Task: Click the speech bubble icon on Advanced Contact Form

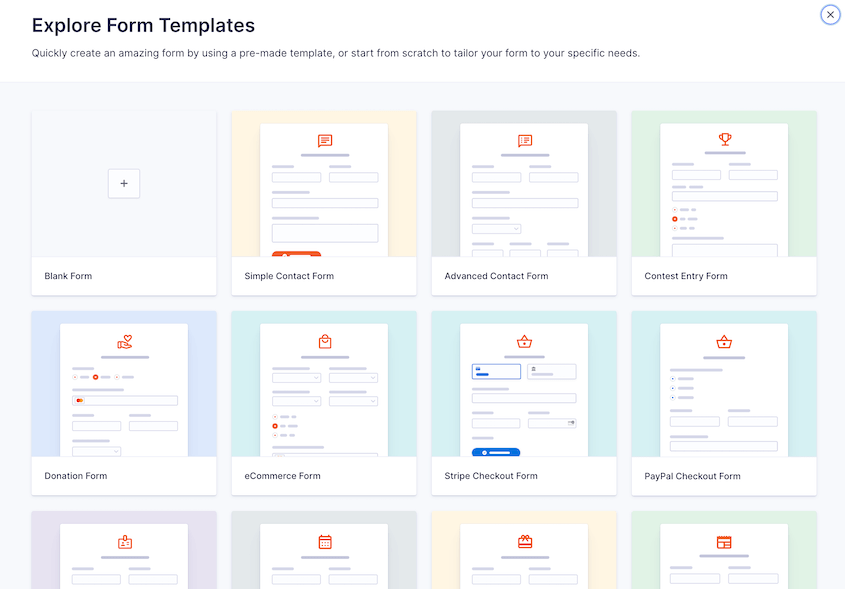Action: [523, 140]
